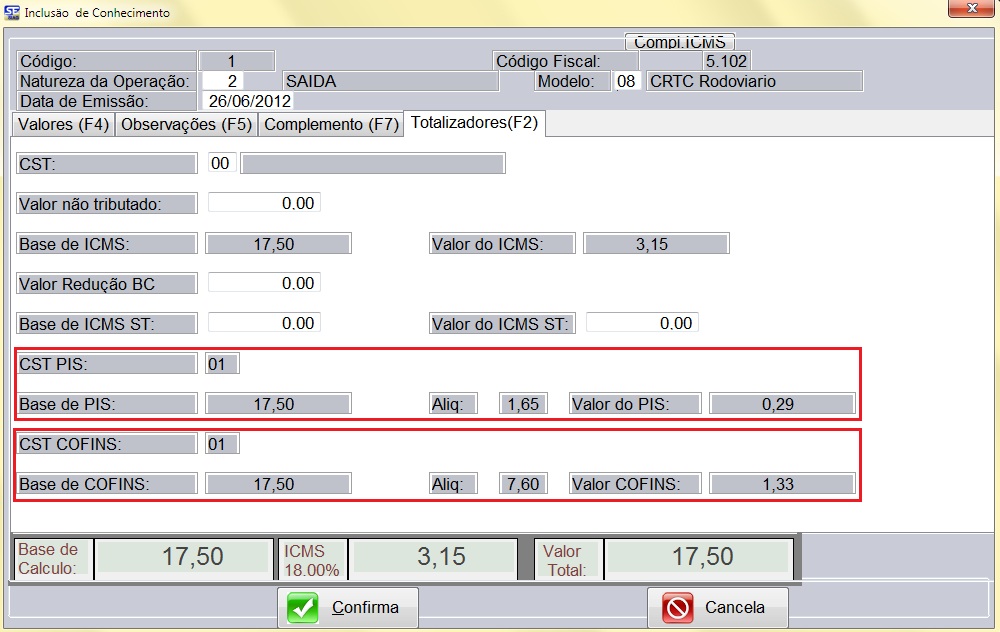Click the Data de Emissão field
Screen dimensions: 1000x632
point(248,101)
